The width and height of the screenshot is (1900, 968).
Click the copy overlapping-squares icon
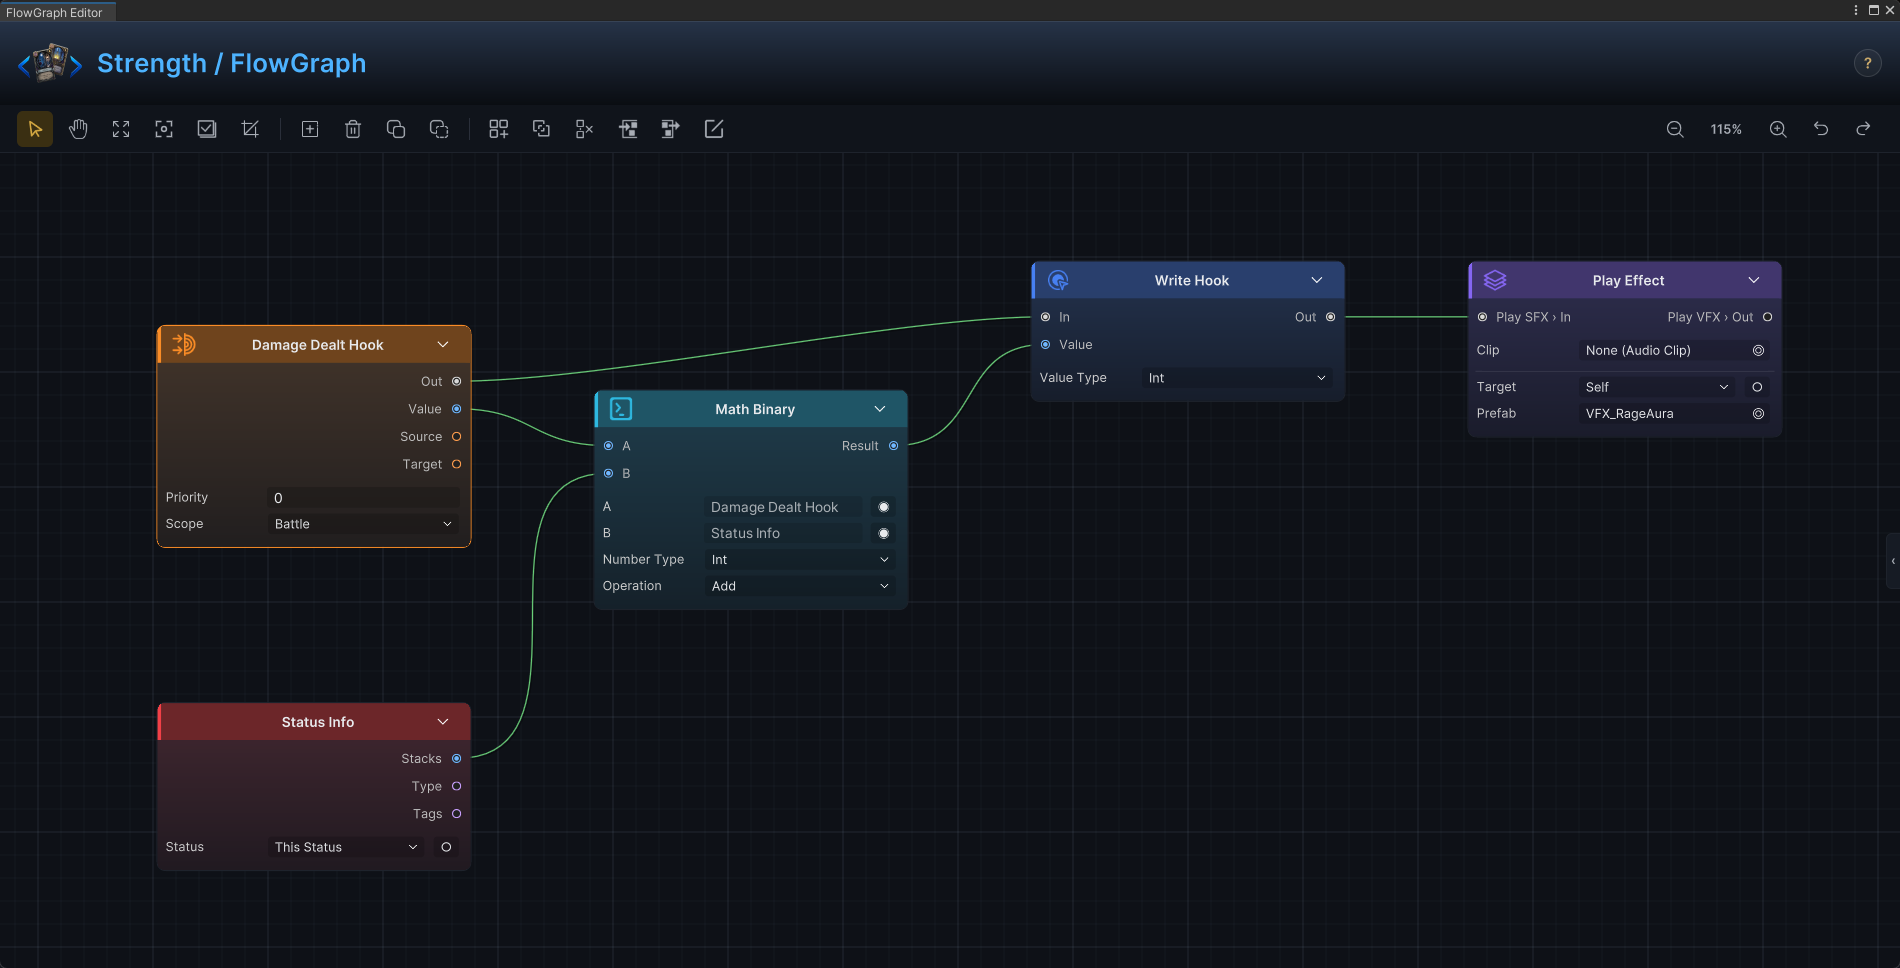(396, 129)
